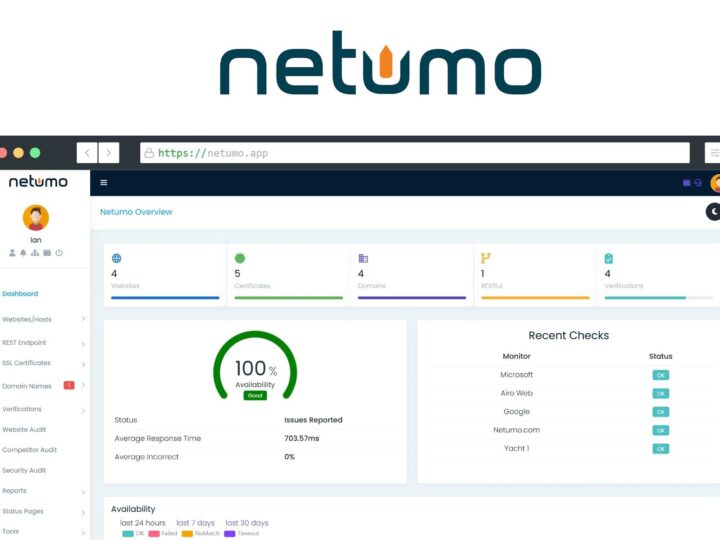The image size is (720, 540).
Task: Click the green Certificates badge icon
Action: tap(240, 258)
